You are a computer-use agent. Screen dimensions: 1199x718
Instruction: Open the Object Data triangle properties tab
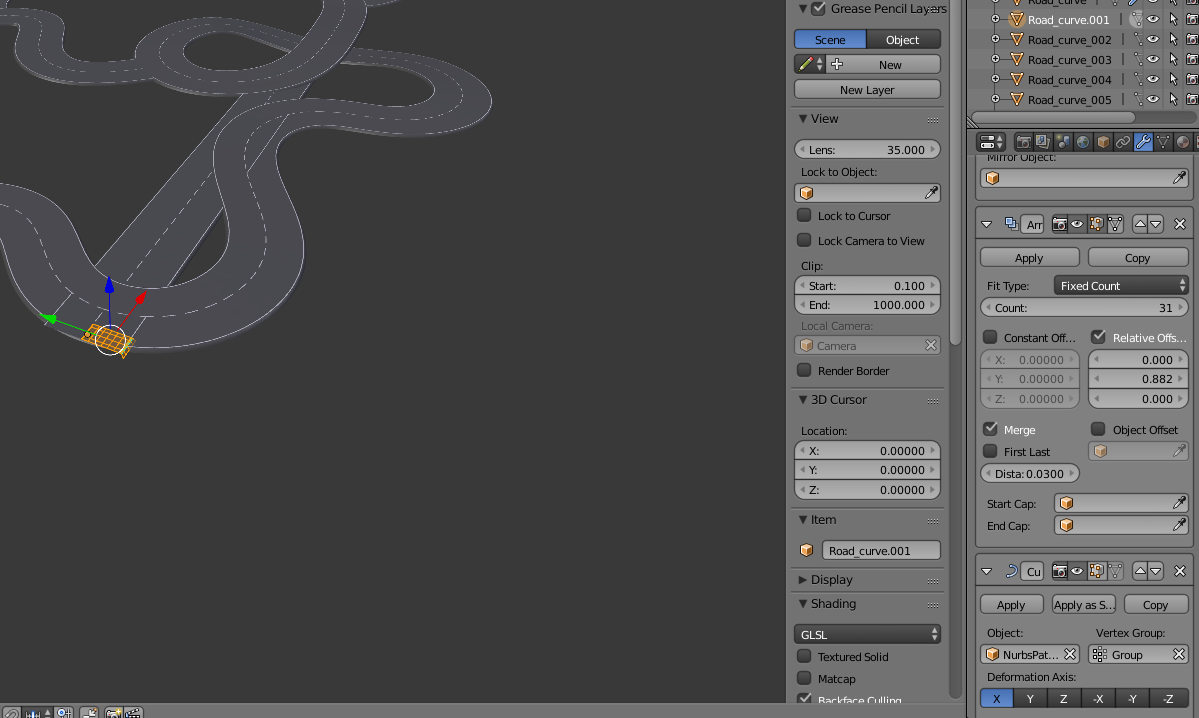tap(1163, 142)
